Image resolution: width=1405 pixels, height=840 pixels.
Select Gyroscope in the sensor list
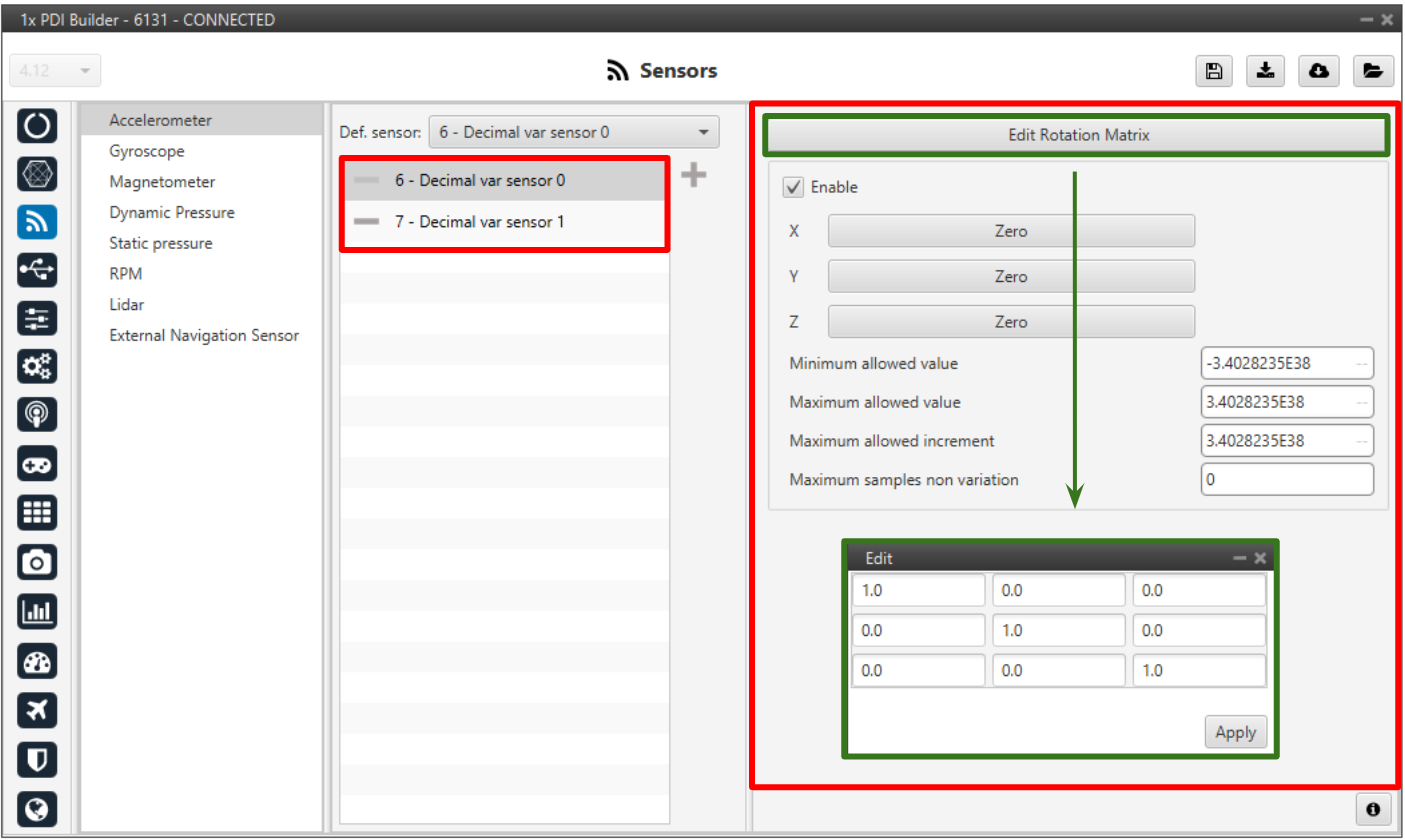(x=147, y=151)
